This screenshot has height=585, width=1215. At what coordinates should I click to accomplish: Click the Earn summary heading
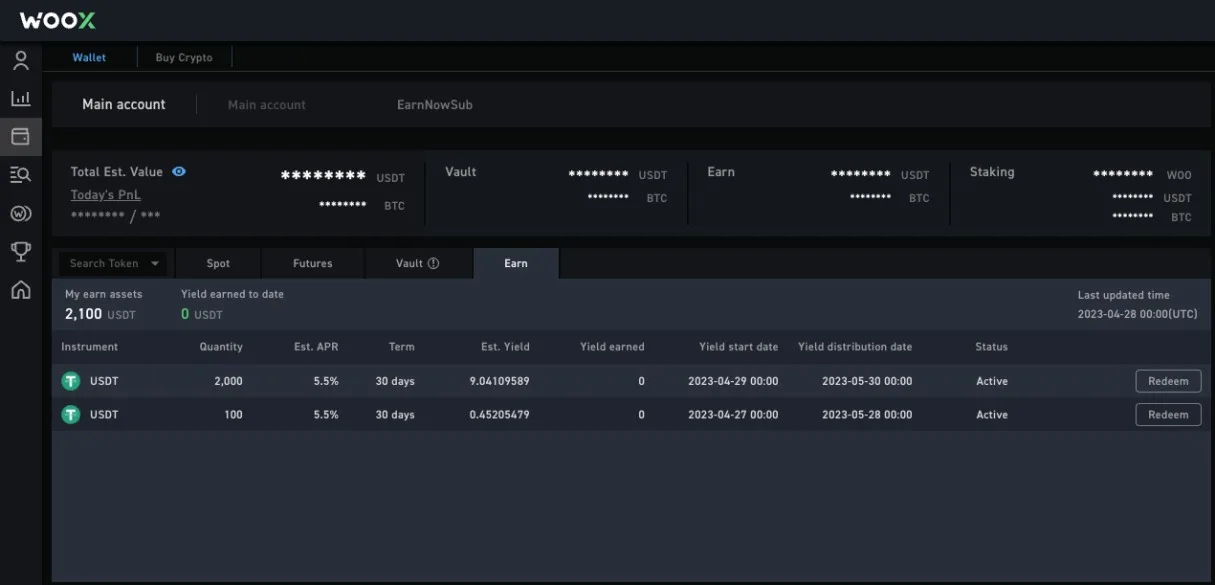[721, 172]
